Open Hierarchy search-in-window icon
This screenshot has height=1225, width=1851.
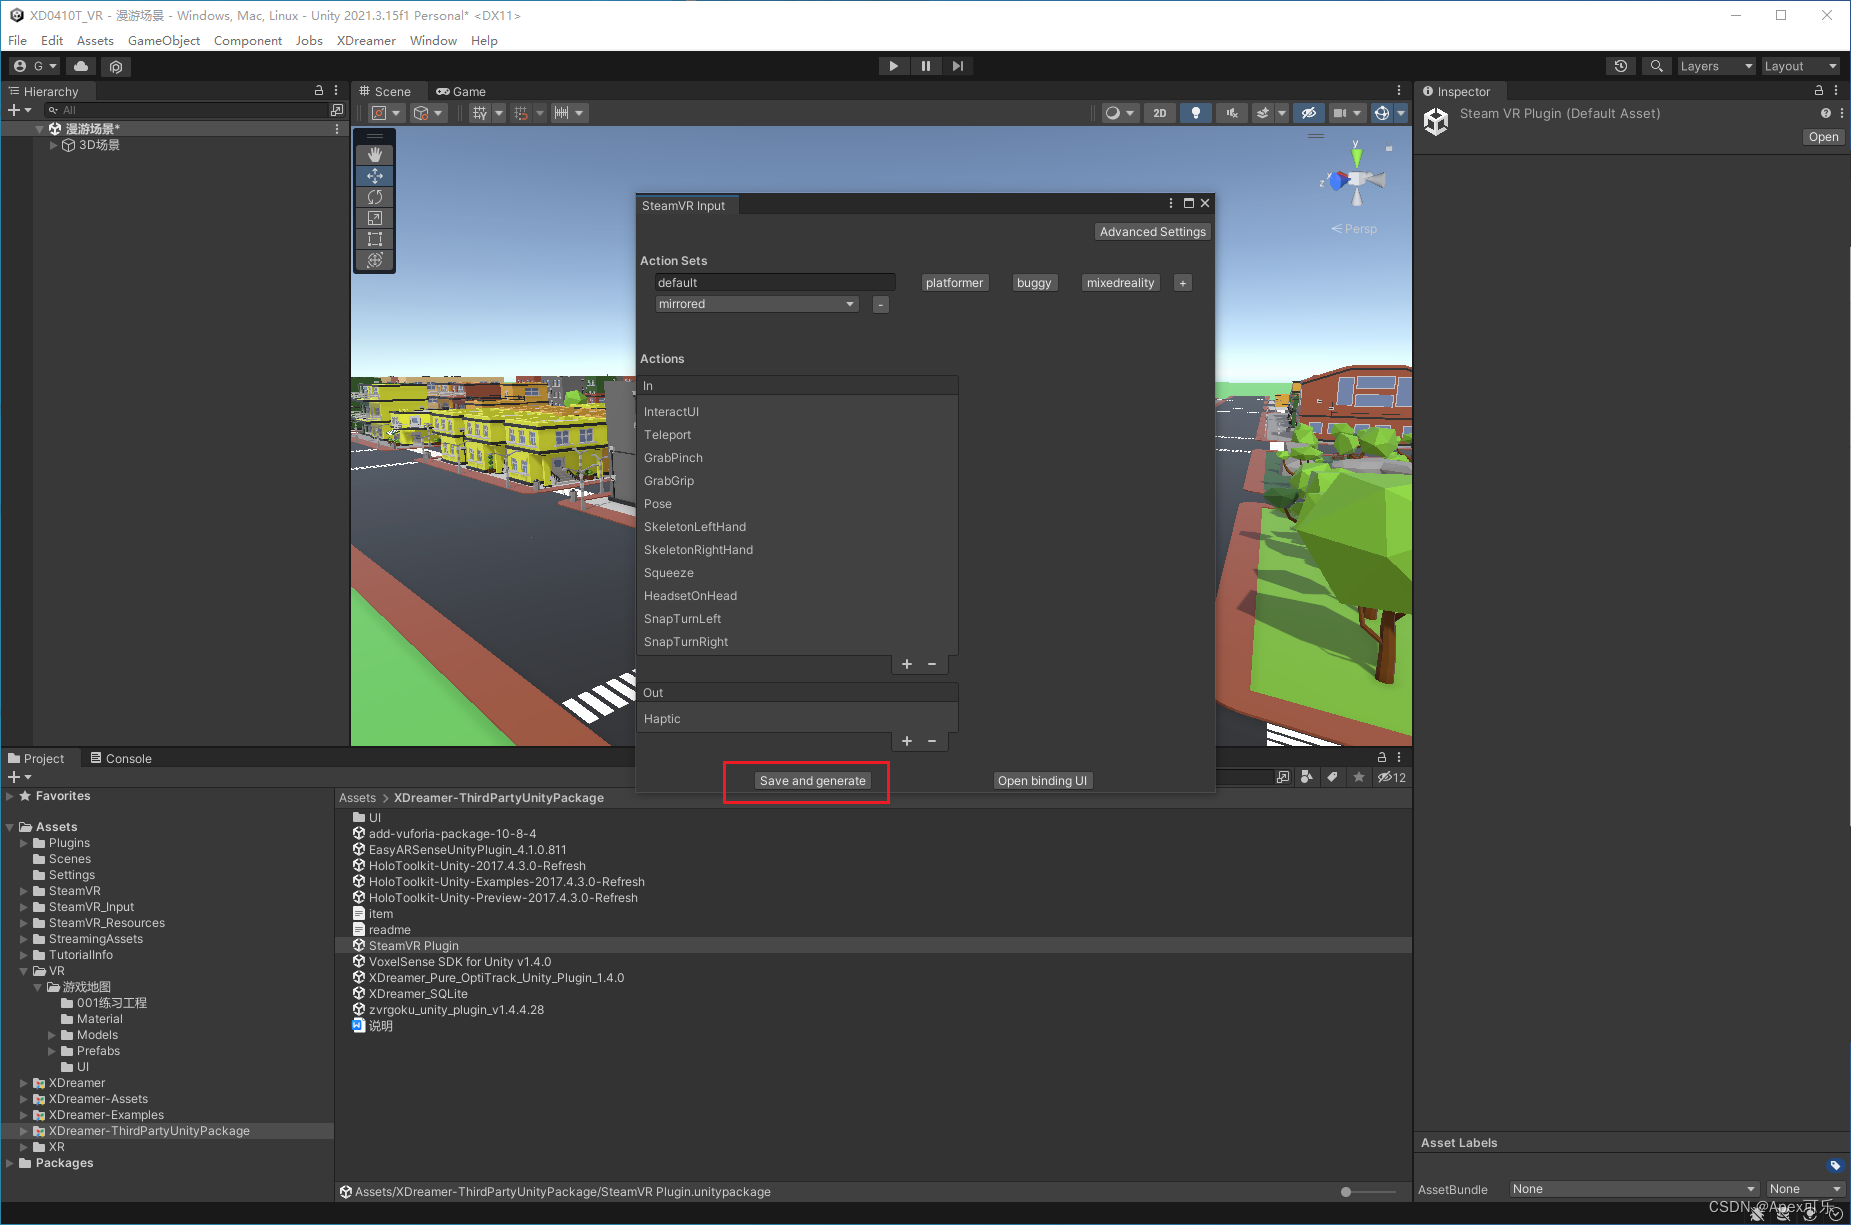tap(337, 110)
